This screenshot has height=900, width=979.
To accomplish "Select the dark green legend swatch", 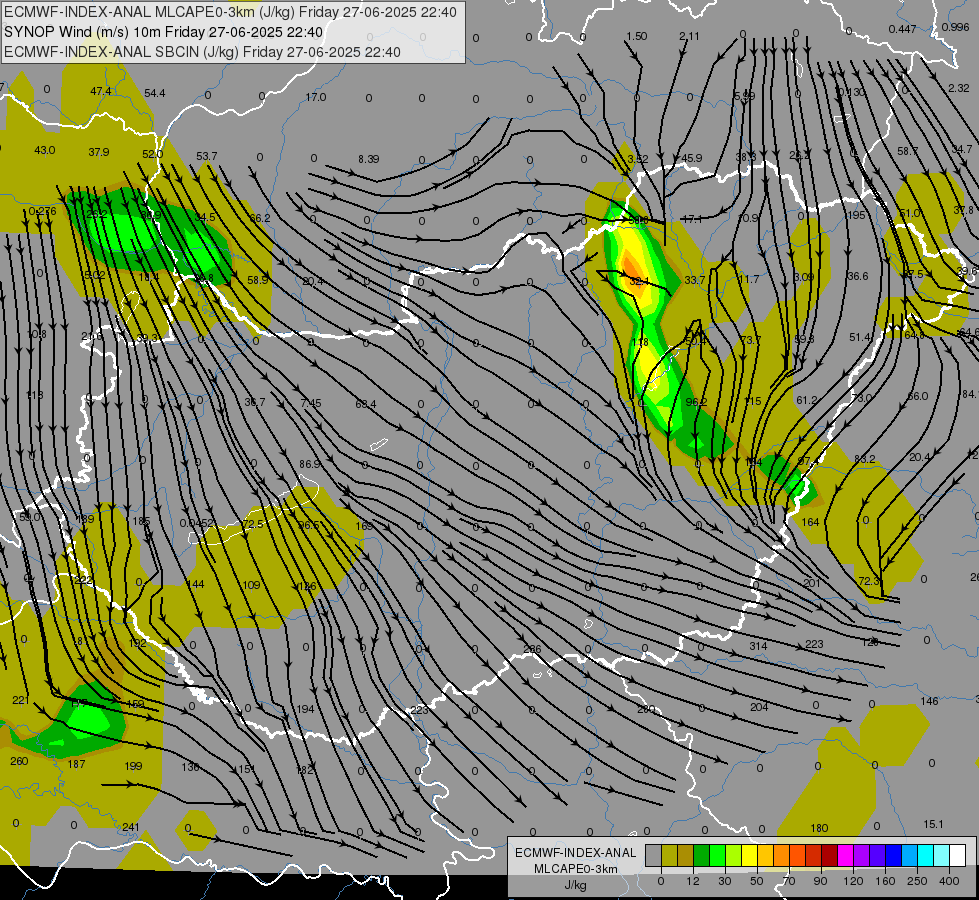I will coord(701,855).
